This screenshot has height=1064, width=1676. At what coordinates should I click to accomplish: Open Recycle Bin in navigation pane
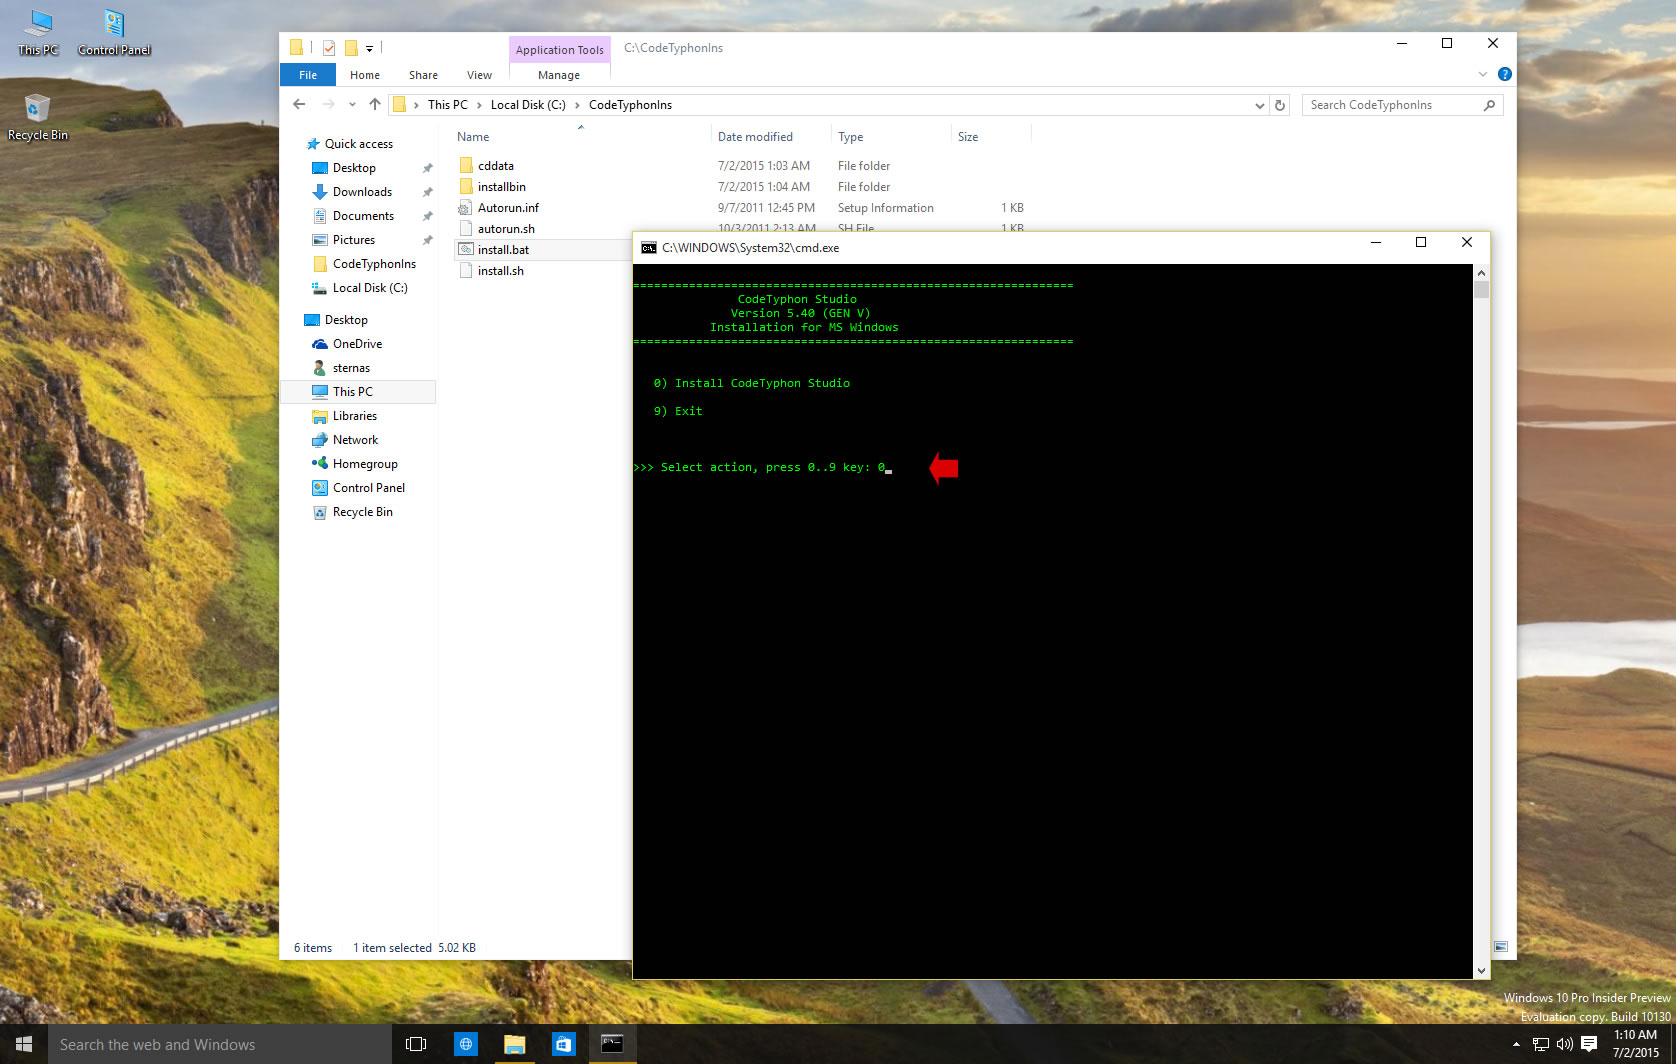pyautogui.click(x=362, y=512)
